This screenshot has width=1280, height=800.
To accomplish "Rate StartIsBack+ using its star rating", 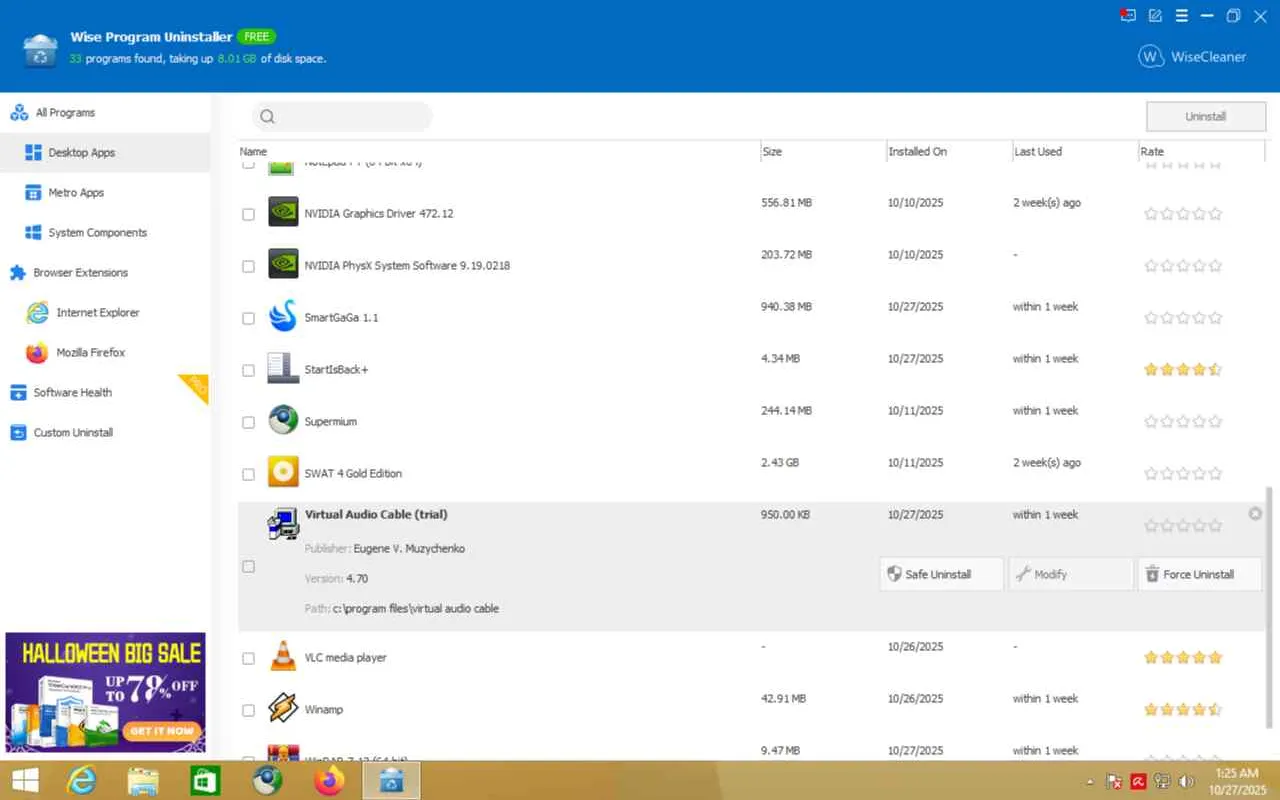I will point(1183,370).
